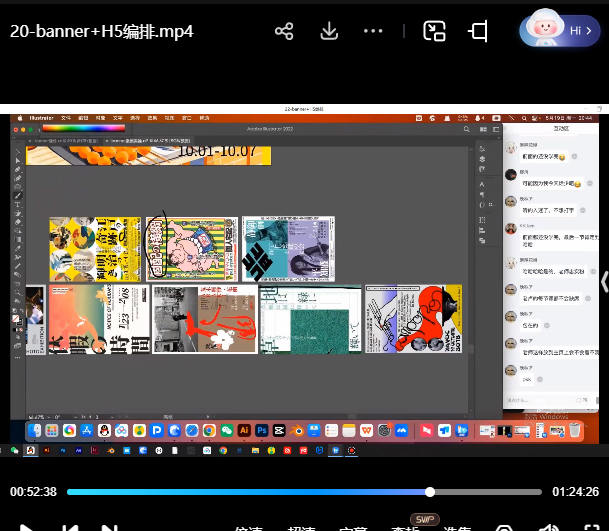Click the crop/rotate screen icon

pos(479,31)
